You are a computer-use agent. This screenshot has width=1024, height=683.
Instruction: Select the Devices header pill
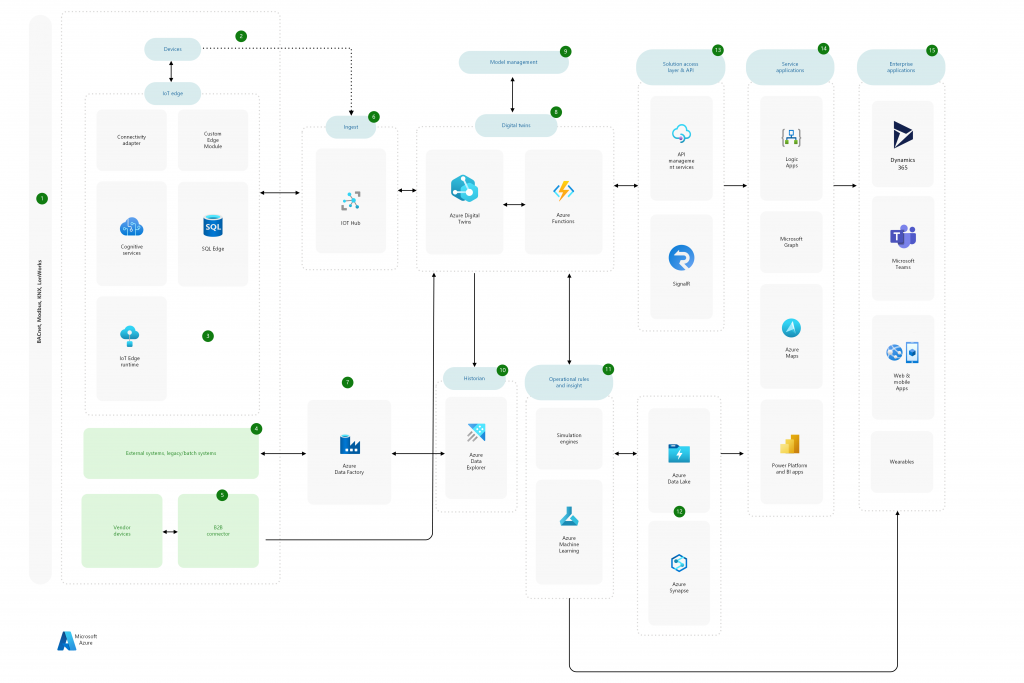click(x=172, y=48)
